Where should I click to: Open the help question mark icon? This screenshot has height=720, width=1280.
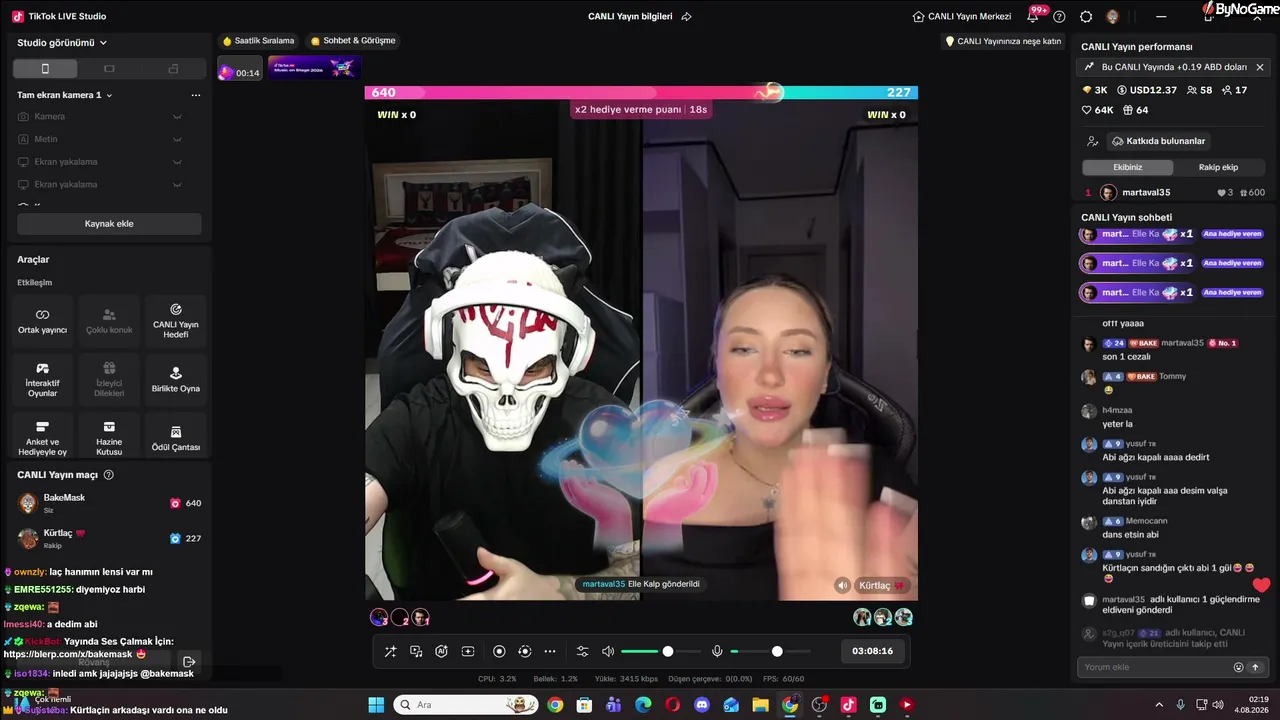pos(1059,16)
